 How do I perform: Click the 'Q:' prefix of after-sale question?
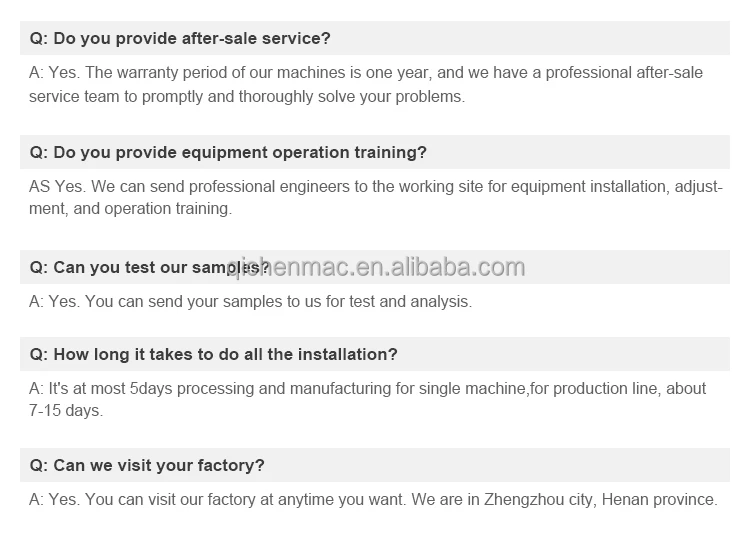38,39
